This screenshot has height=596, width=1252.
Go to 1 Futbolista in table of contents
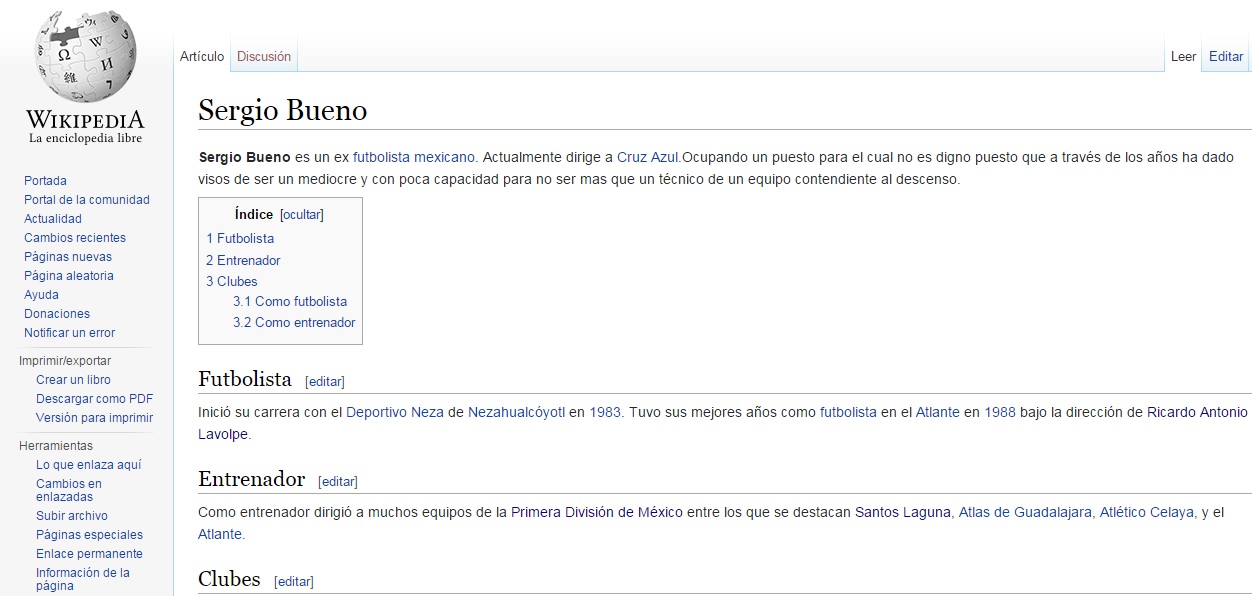coord(240,239)
